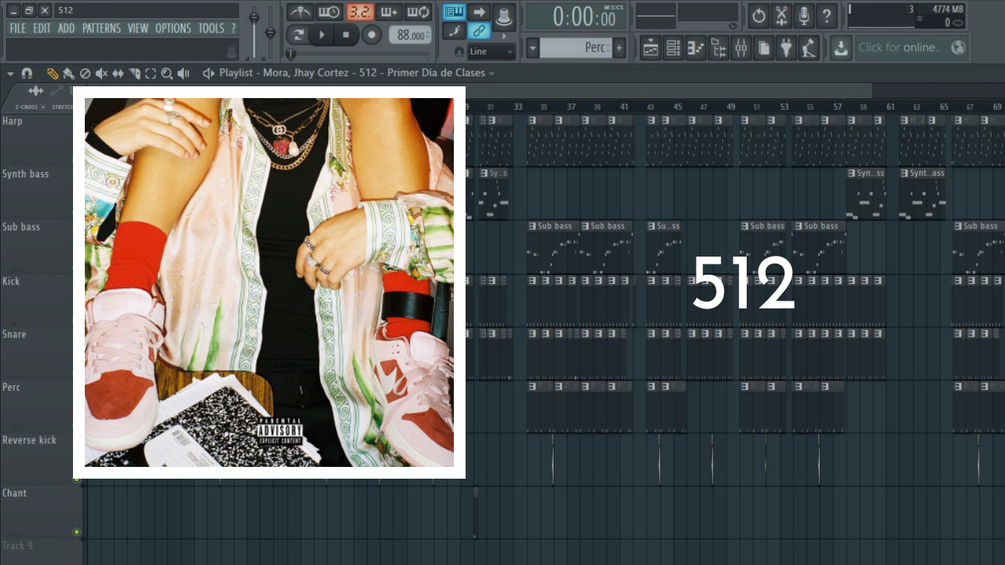Click the 'Click for online..' news panel
The width and height of the screenshot is (1005, 565).
pos(912,47)
